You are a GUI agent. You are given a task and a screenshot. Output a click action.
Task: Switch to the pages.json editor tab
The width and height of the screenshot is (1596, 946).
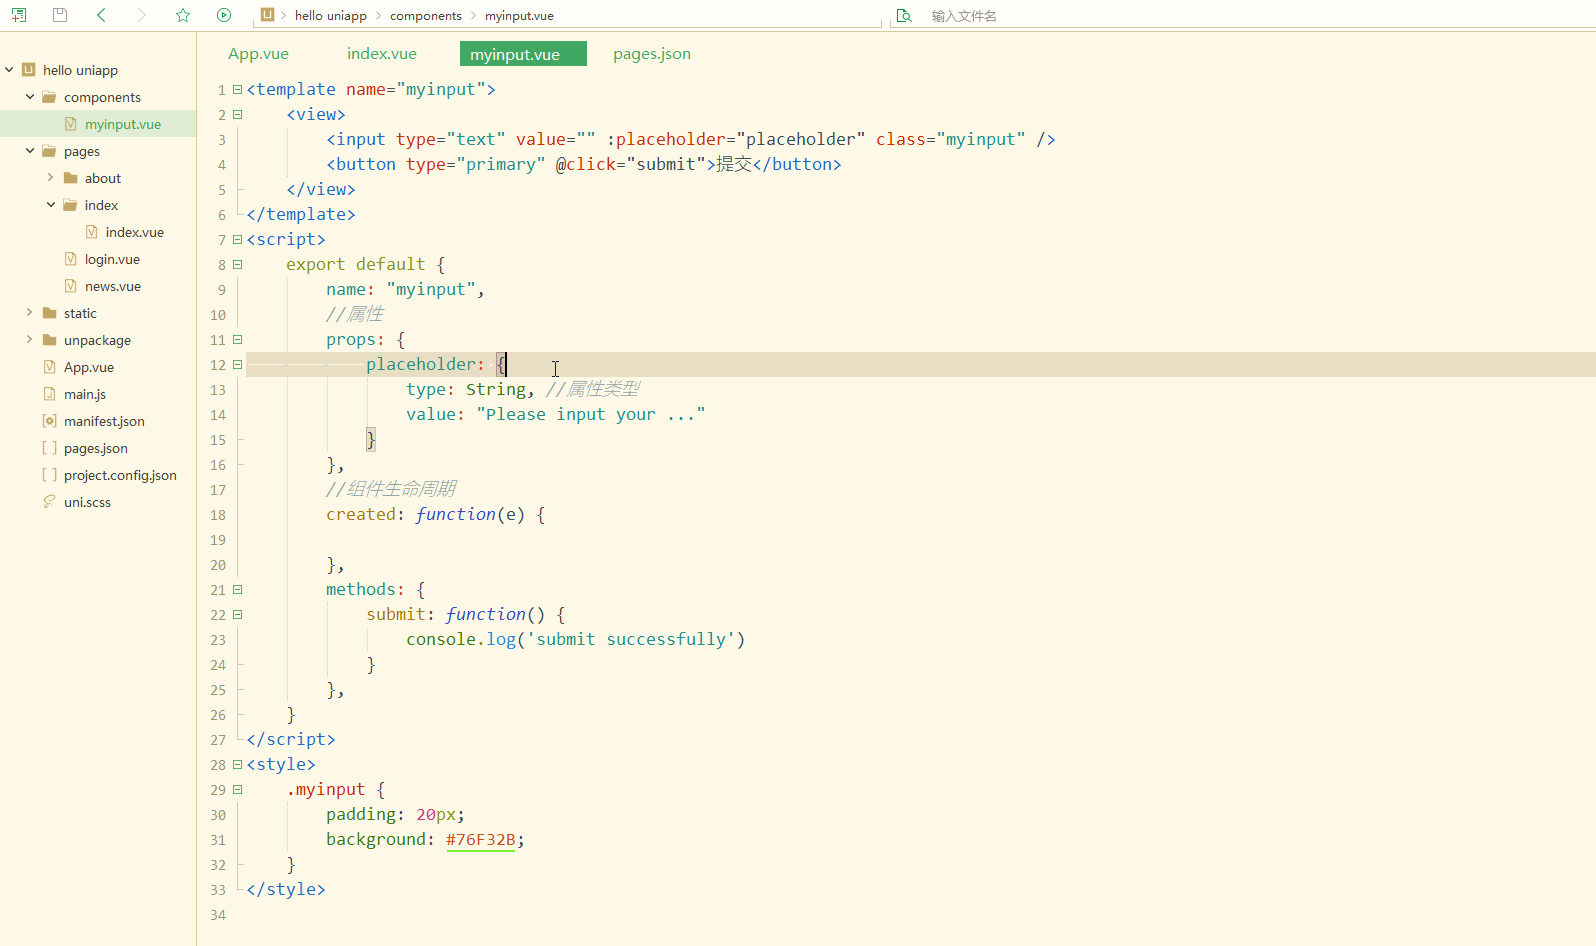[x=652, y=54]
